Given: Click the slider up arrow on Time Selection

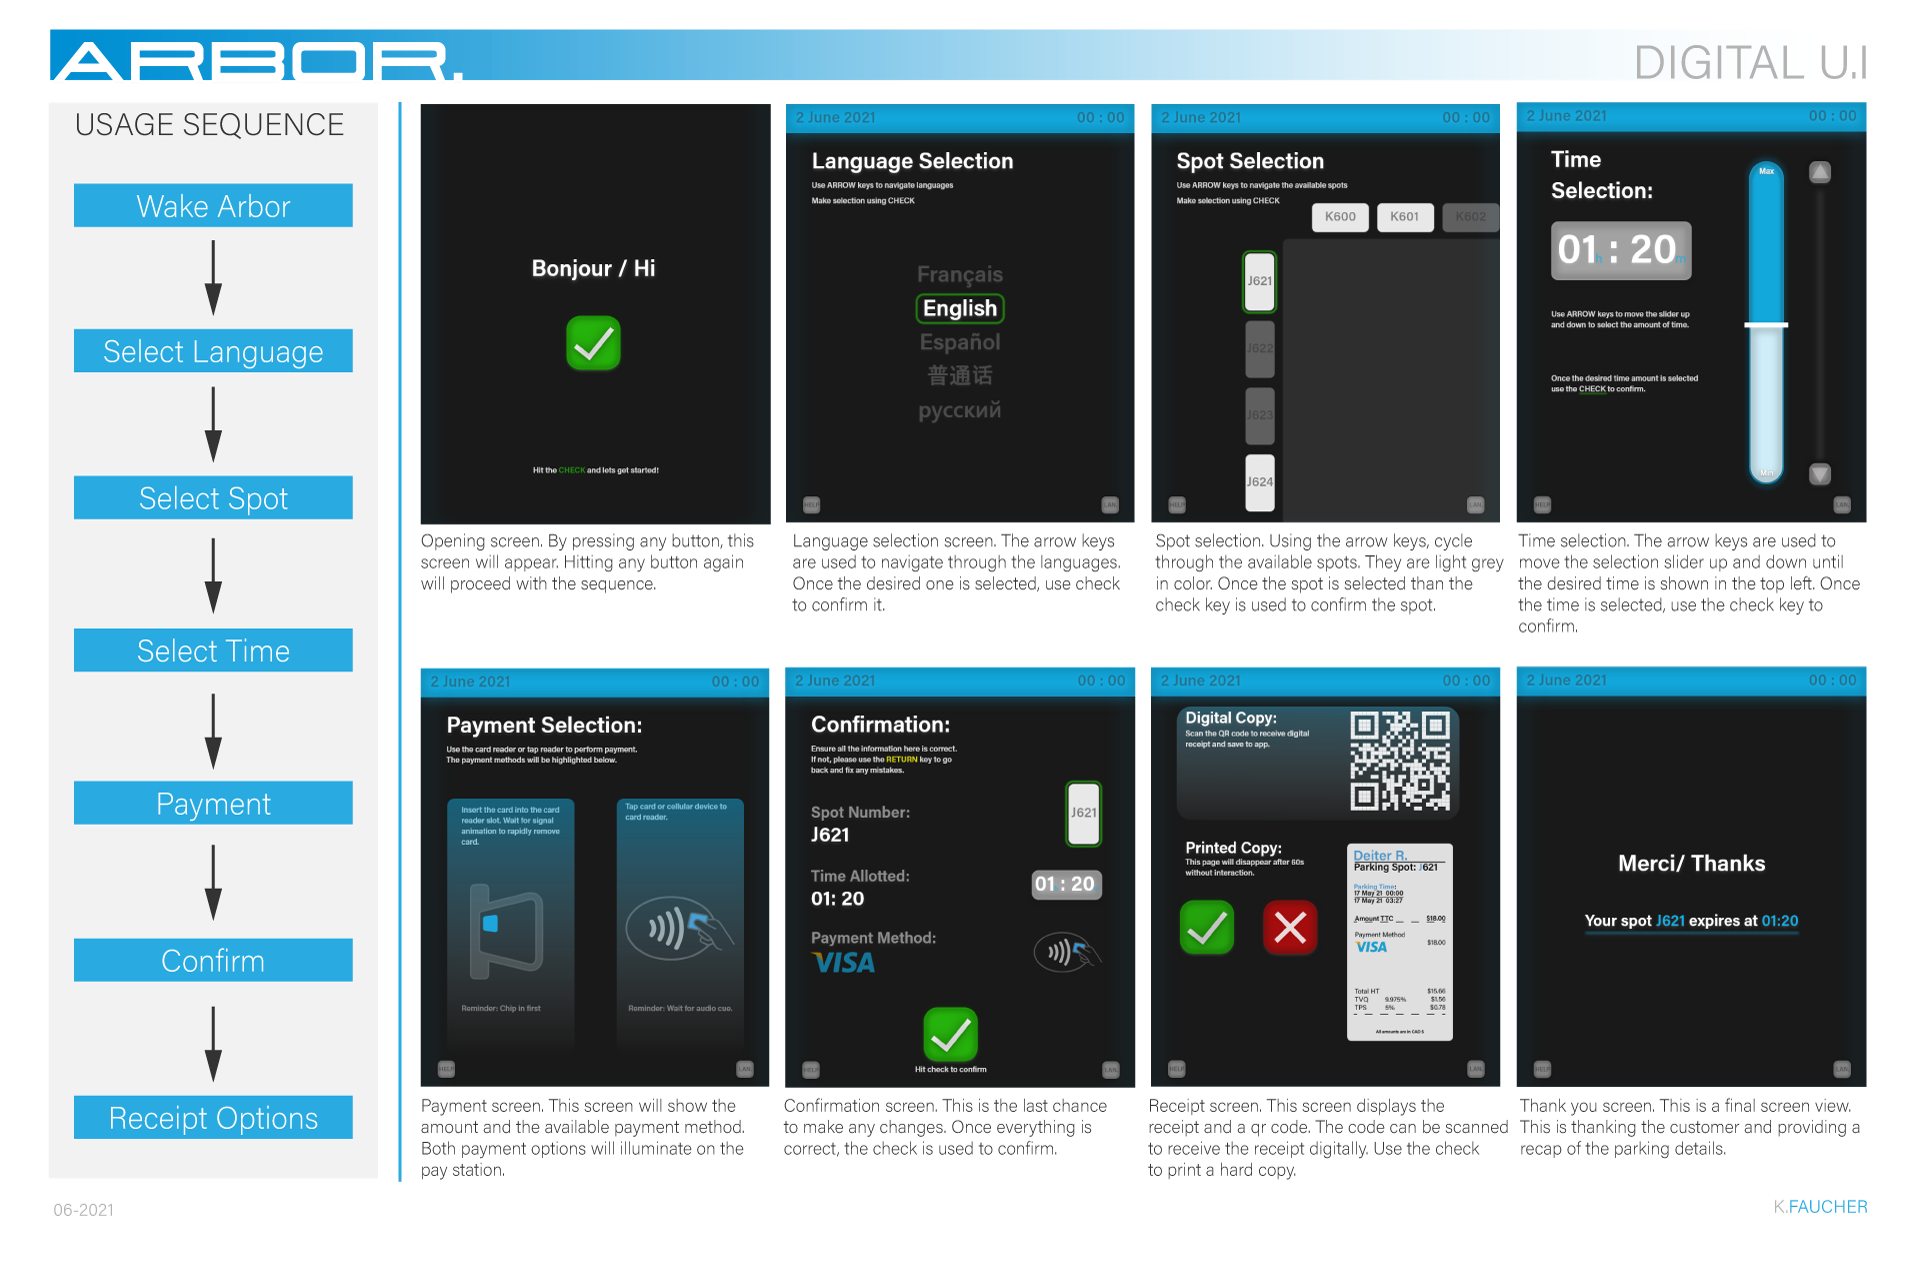Looking at the screenshot, I should [x=1820, y=172].
